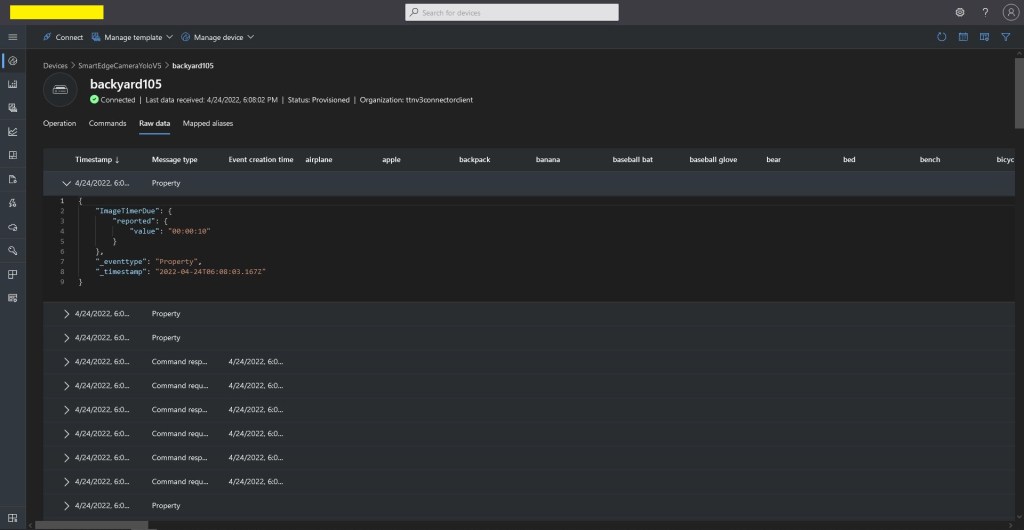Click the refresh icon in the toolbar
Image resolution: width=1024 pixels, height=530 pixels.
tap(941, 37)
